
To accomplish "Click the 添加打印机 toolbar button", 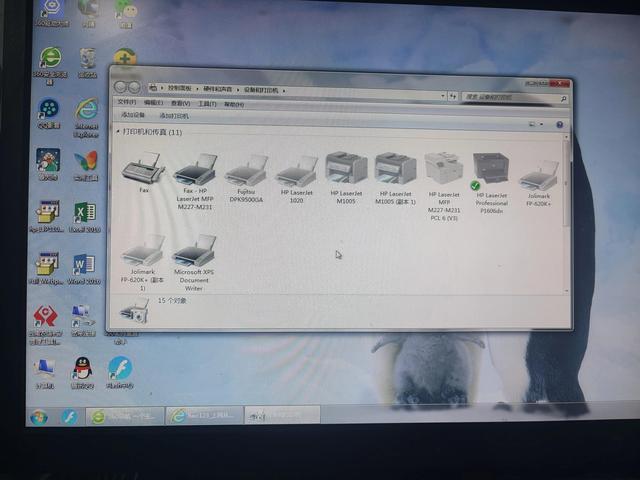I will click(174, 116).
